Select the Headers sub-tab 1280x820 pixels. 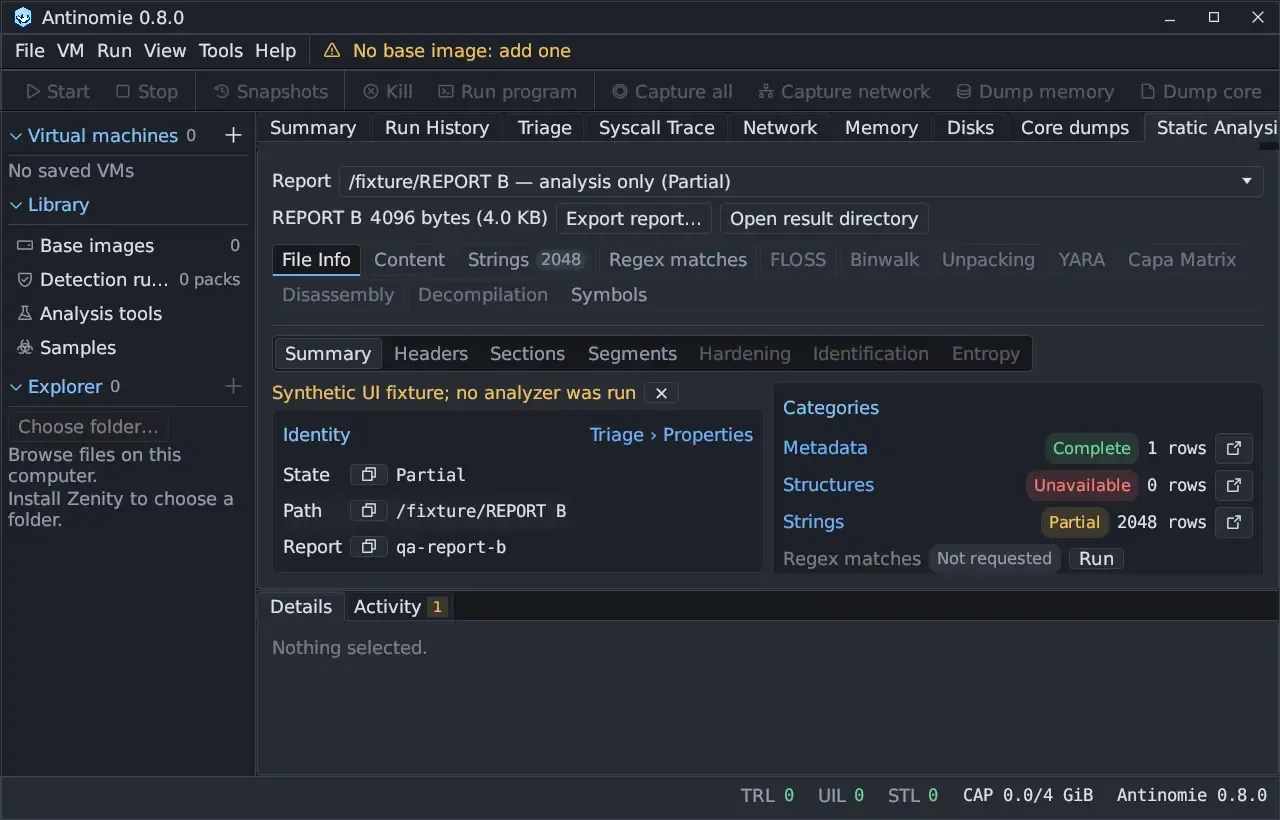431,354
